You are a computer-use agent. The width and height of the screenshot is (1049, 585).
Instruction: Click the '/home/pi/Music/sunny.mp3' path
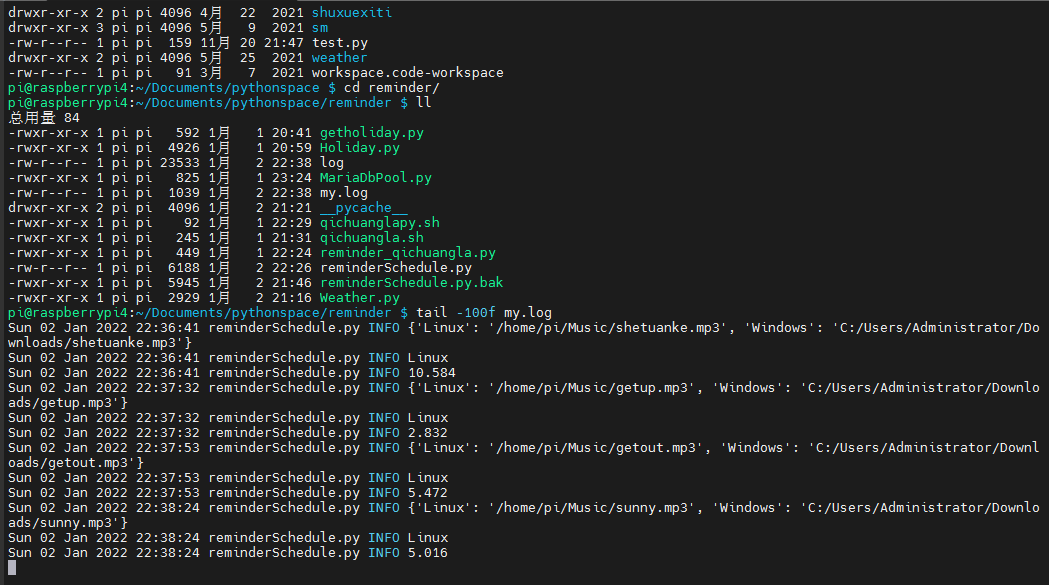point(592,507)
